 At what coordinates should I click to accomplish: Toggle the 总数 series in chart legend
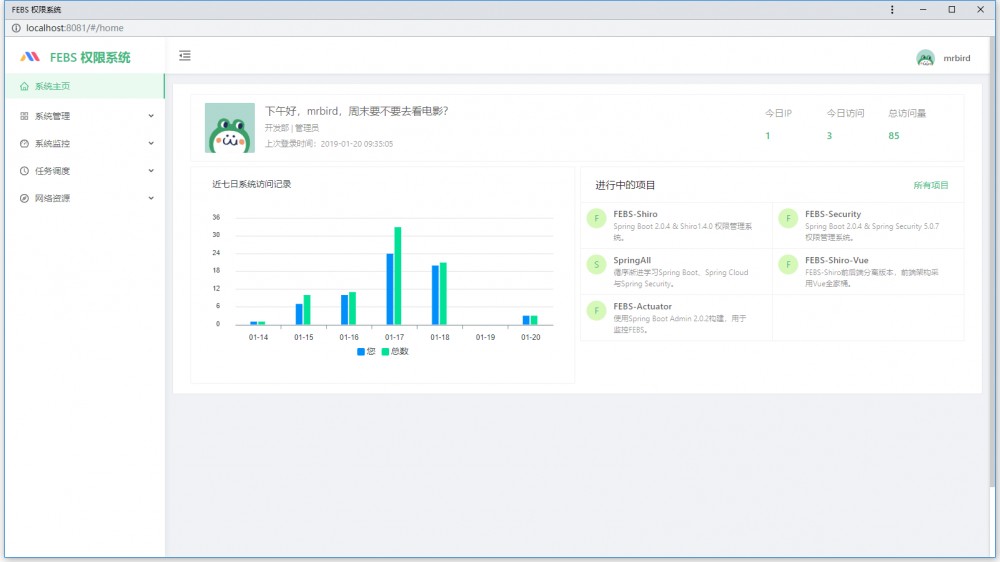[x=395, y=351]
